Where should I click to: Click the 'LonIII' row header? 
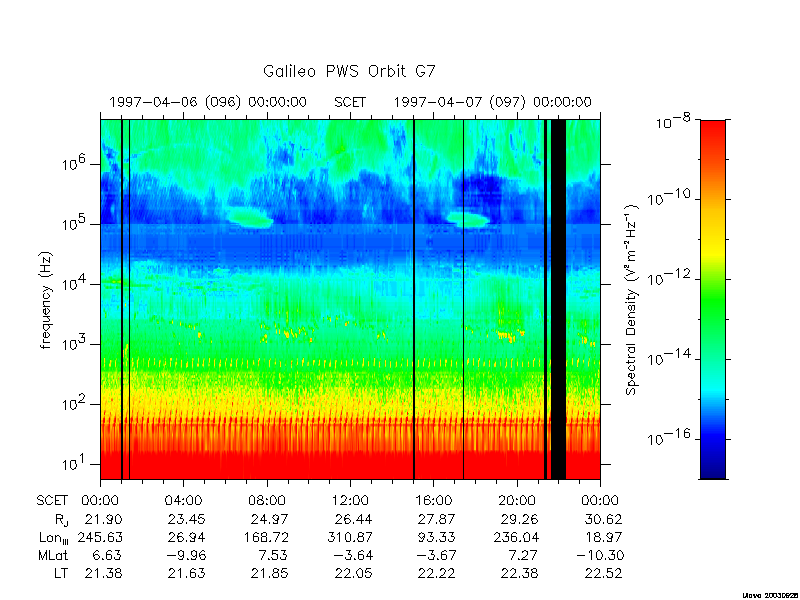(x=54, y=538)
